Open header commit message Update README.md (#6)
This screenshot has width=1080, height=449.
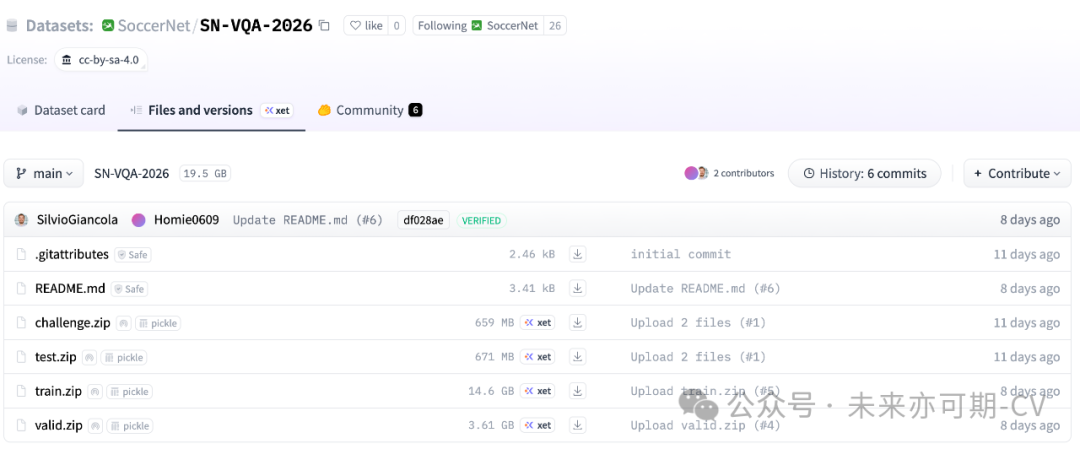click(308, 220)
